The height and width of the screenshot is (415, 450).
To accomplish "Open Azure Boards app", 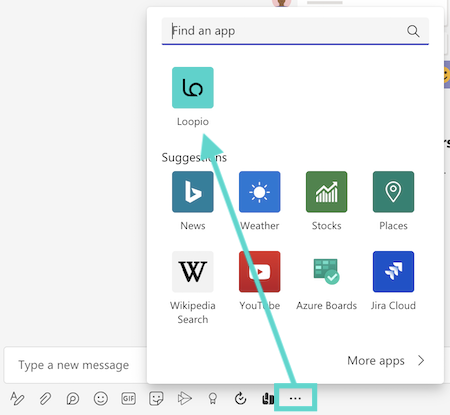I will pos(327,272).
